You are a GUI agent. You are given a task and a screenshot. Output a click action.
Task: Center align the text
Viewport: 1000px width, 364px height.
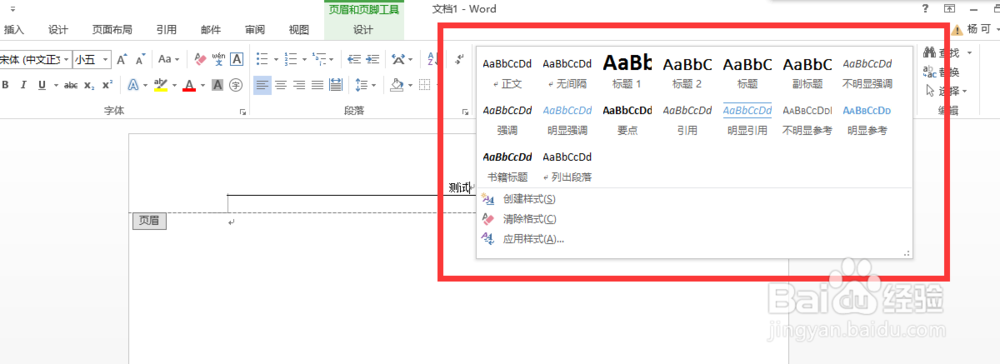click(281, 85)
